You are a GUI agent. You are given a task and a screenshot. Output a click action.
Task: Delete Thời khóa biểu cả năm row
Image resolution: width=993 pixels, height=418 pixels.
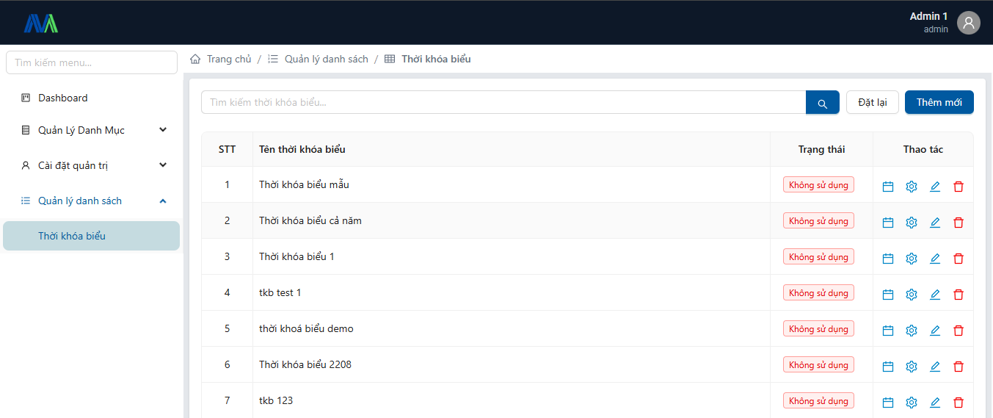[x=958, y=222]
